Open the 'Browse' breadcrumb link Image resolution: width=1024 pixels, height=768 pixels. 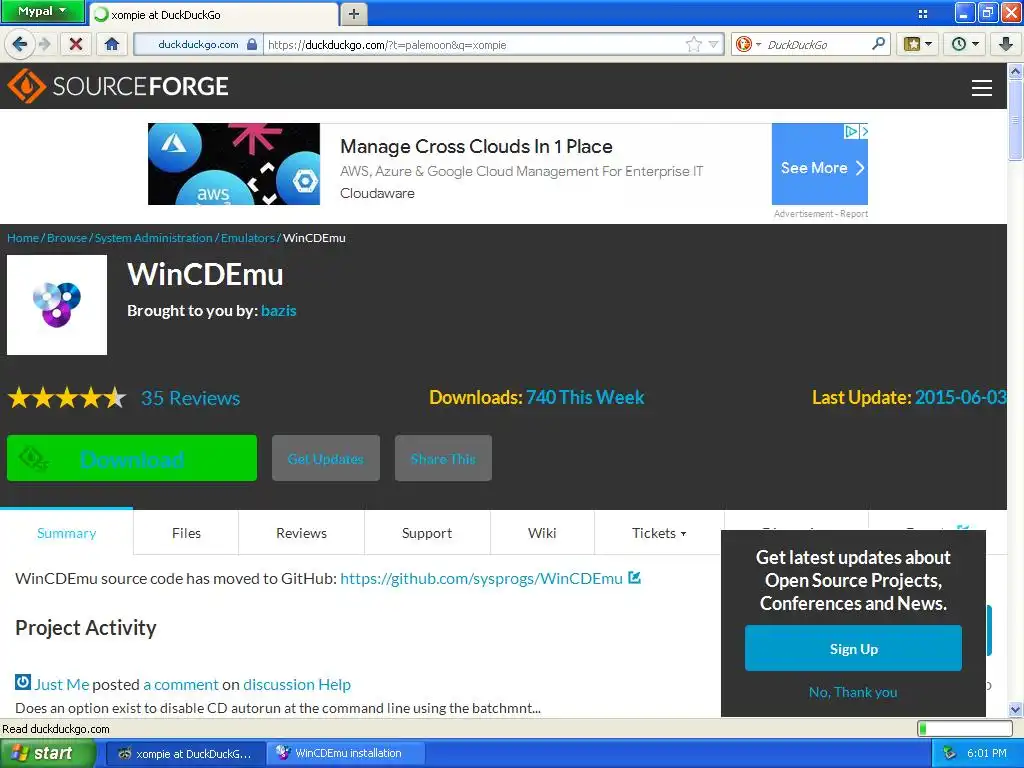[67, 238]
